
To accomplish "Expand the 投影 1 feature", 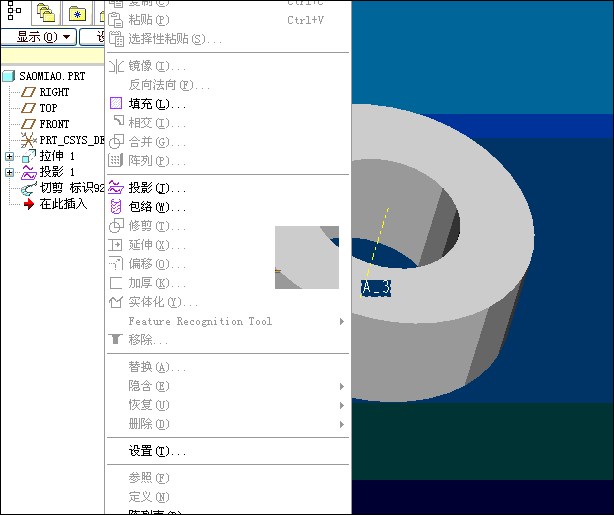I will [9, 172].
